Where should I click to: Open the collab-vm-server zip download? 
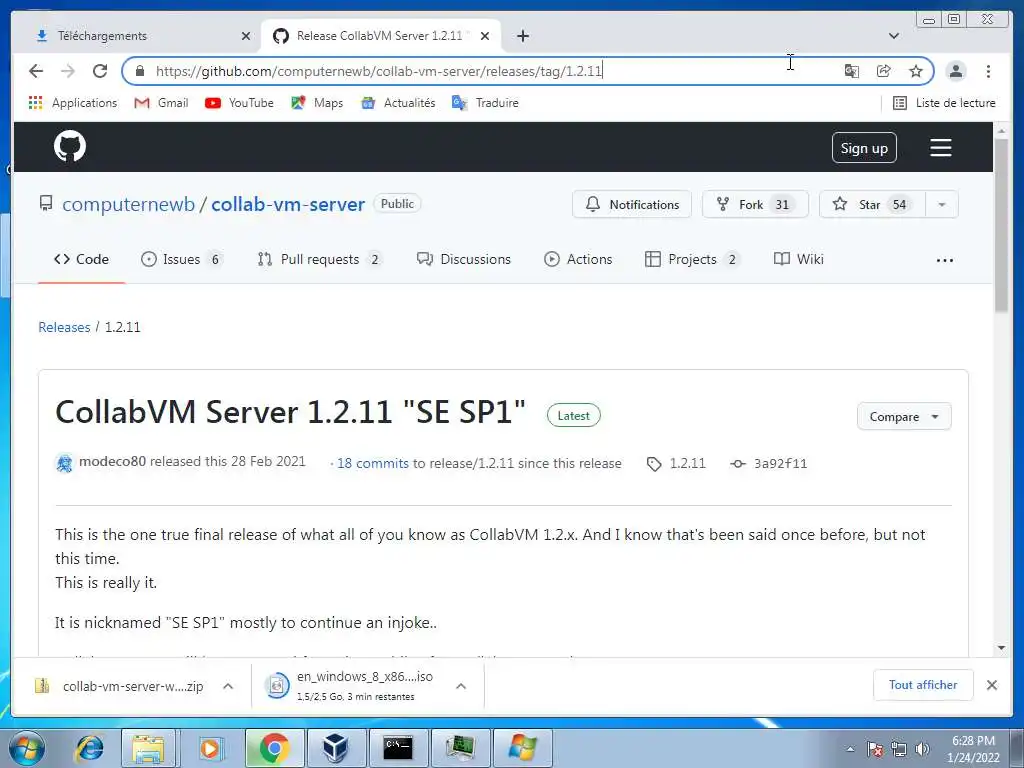121,686
